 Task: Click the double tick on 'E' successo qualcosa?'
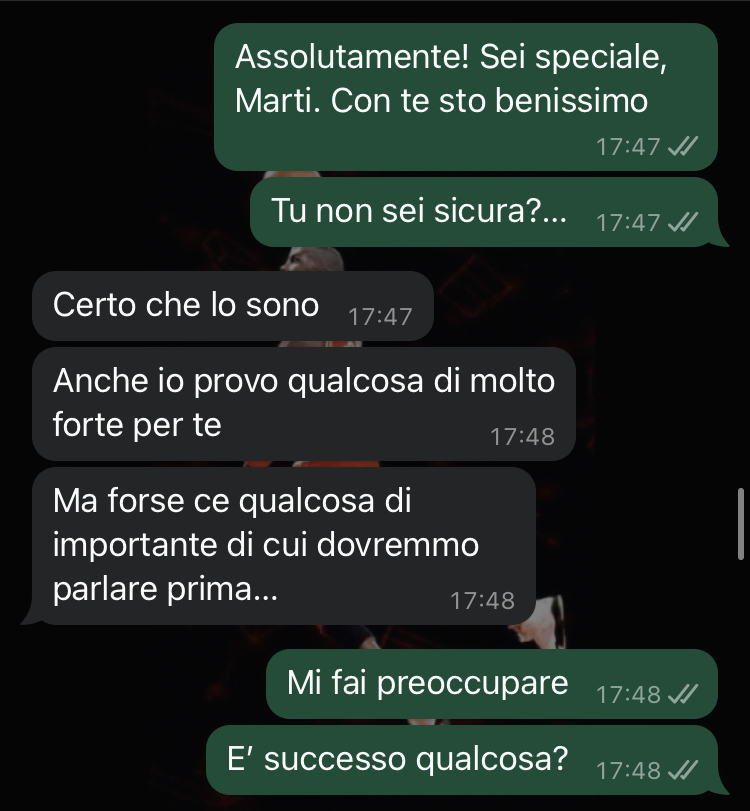click(683, 770)
